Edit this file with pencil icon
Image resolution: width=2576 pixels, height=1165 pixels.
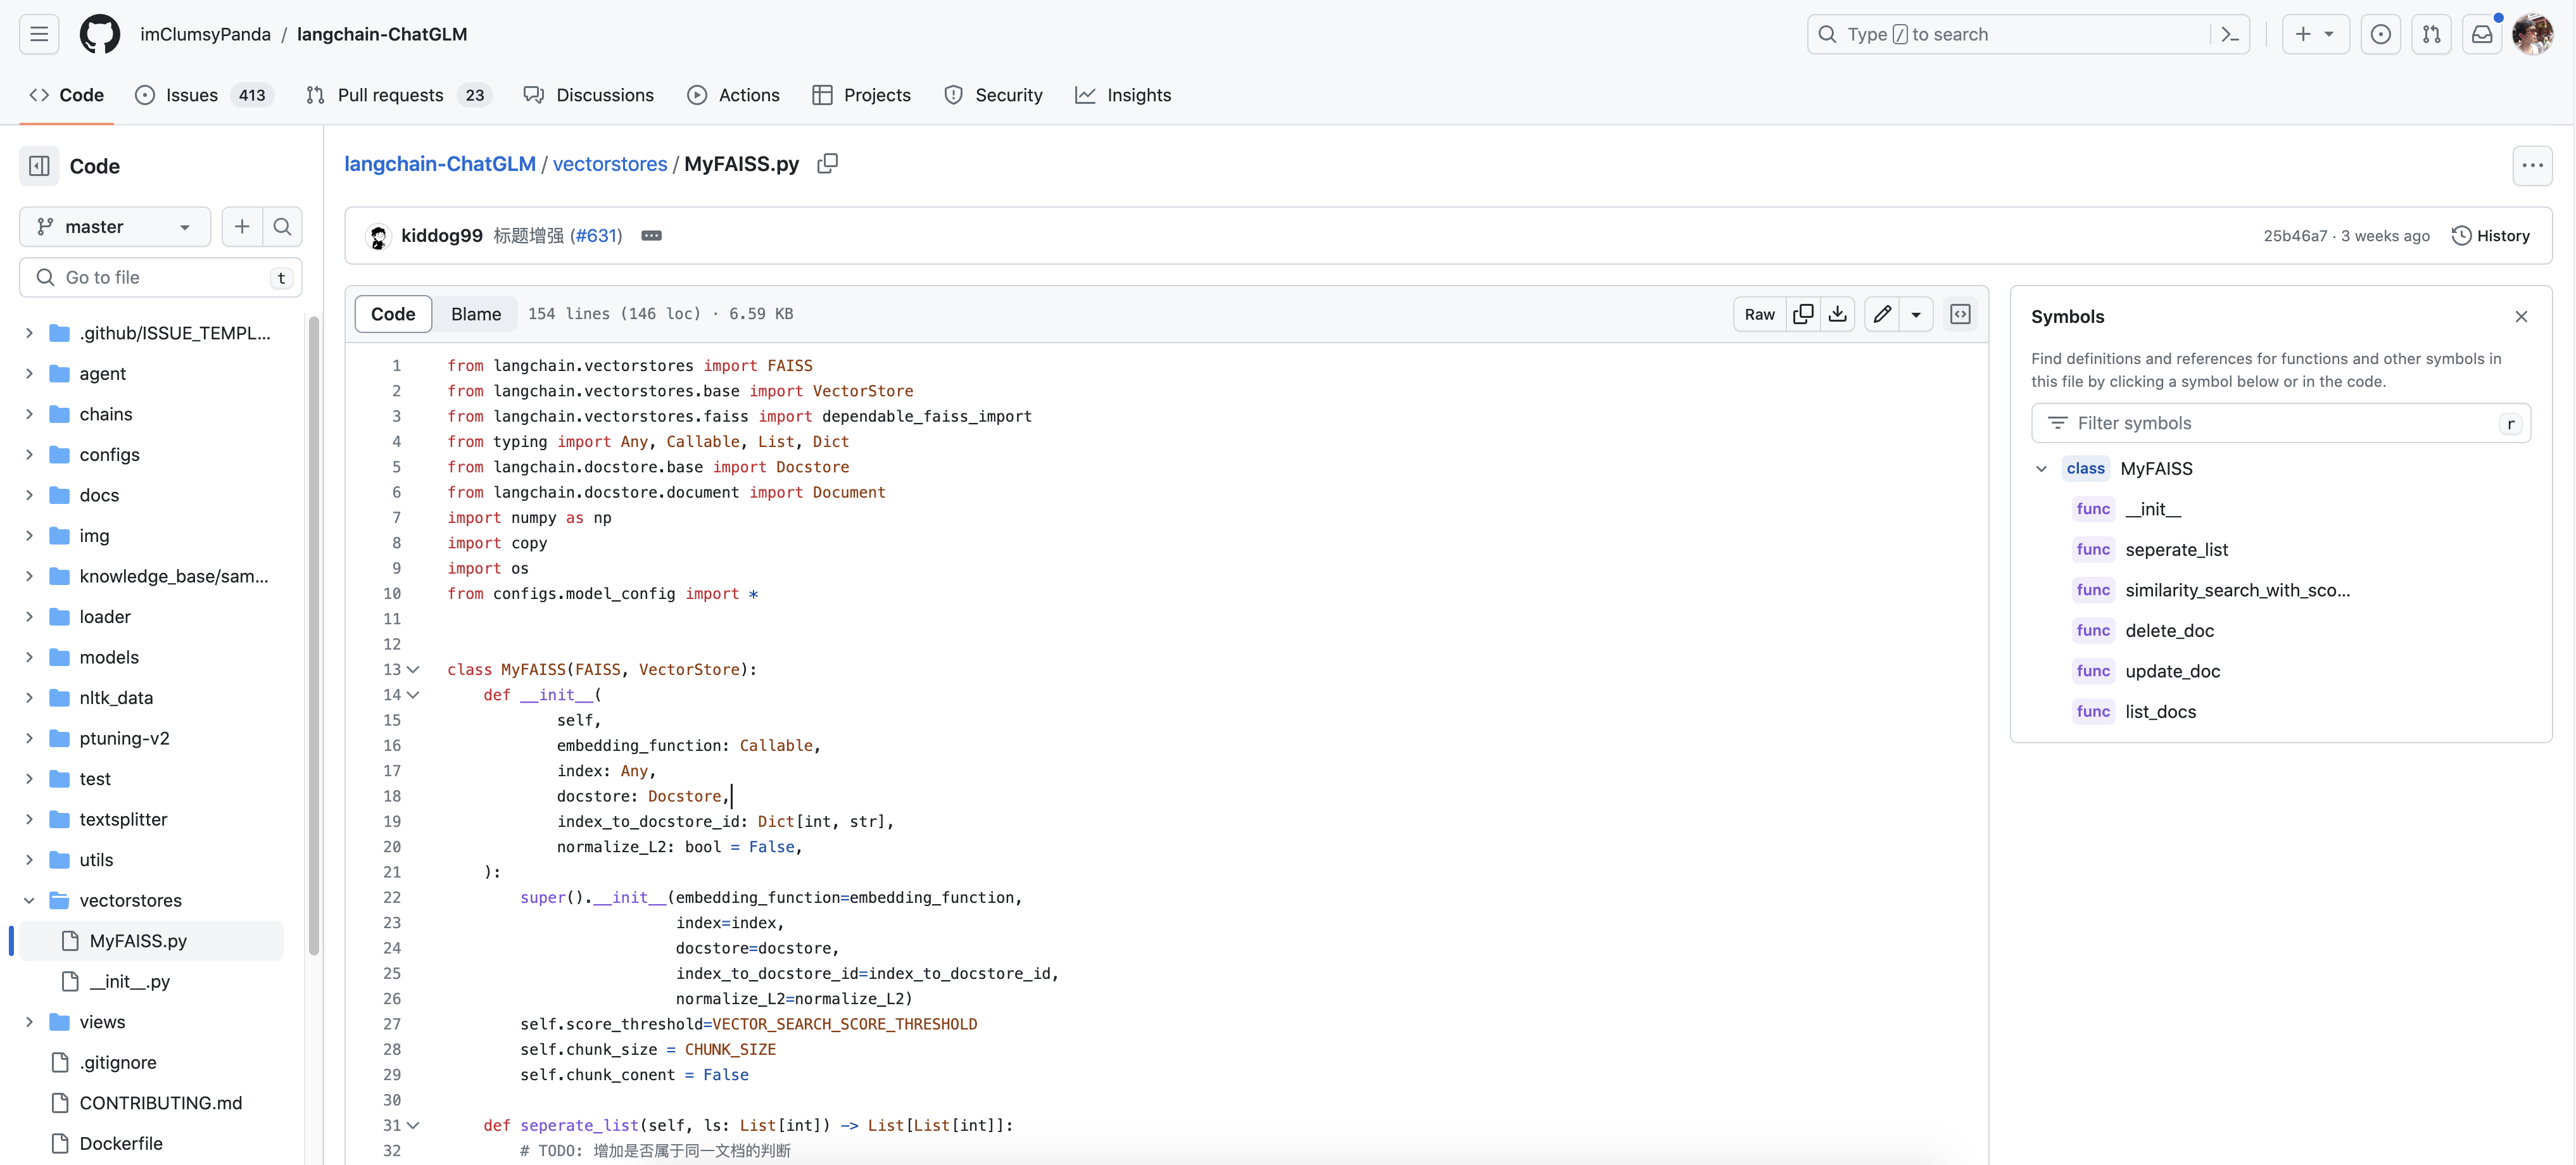coord(1882,314)
